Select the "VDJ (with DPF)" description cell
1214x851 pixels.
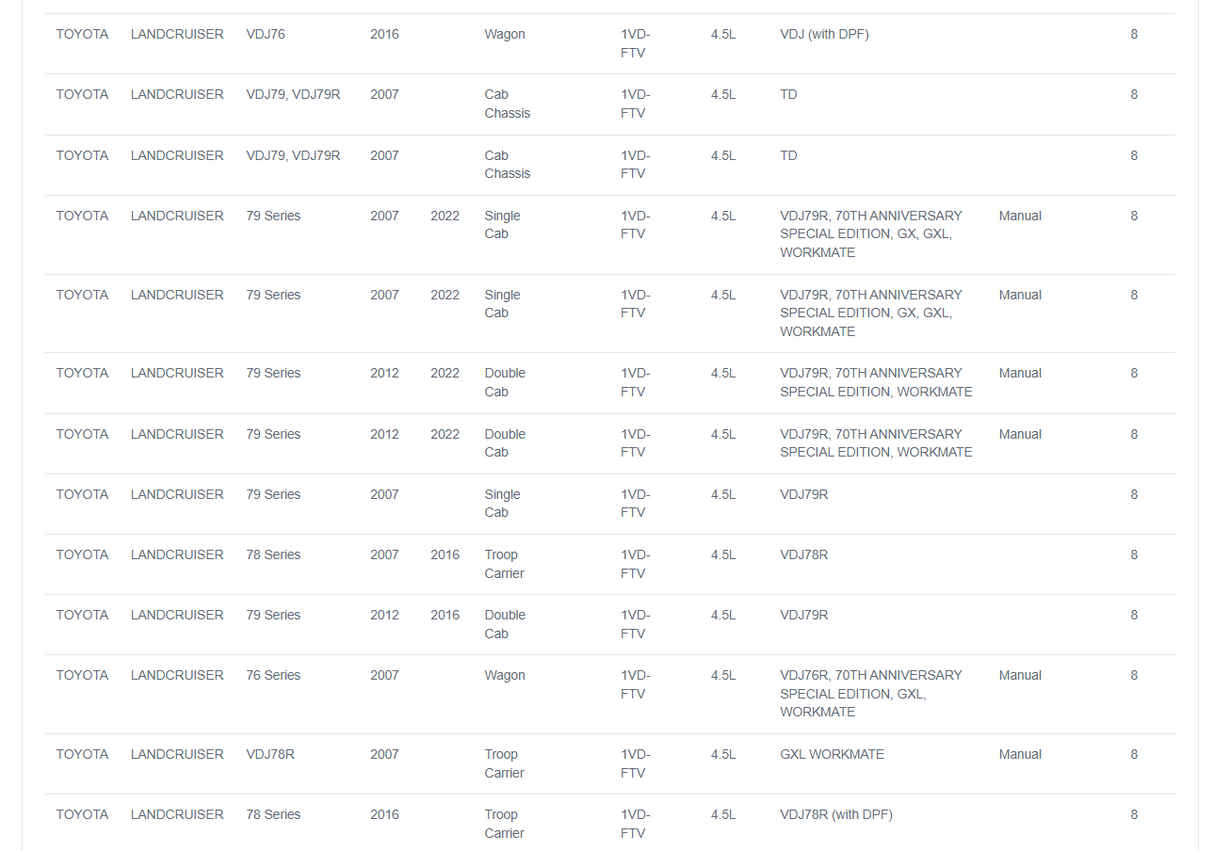coord(824,34)
